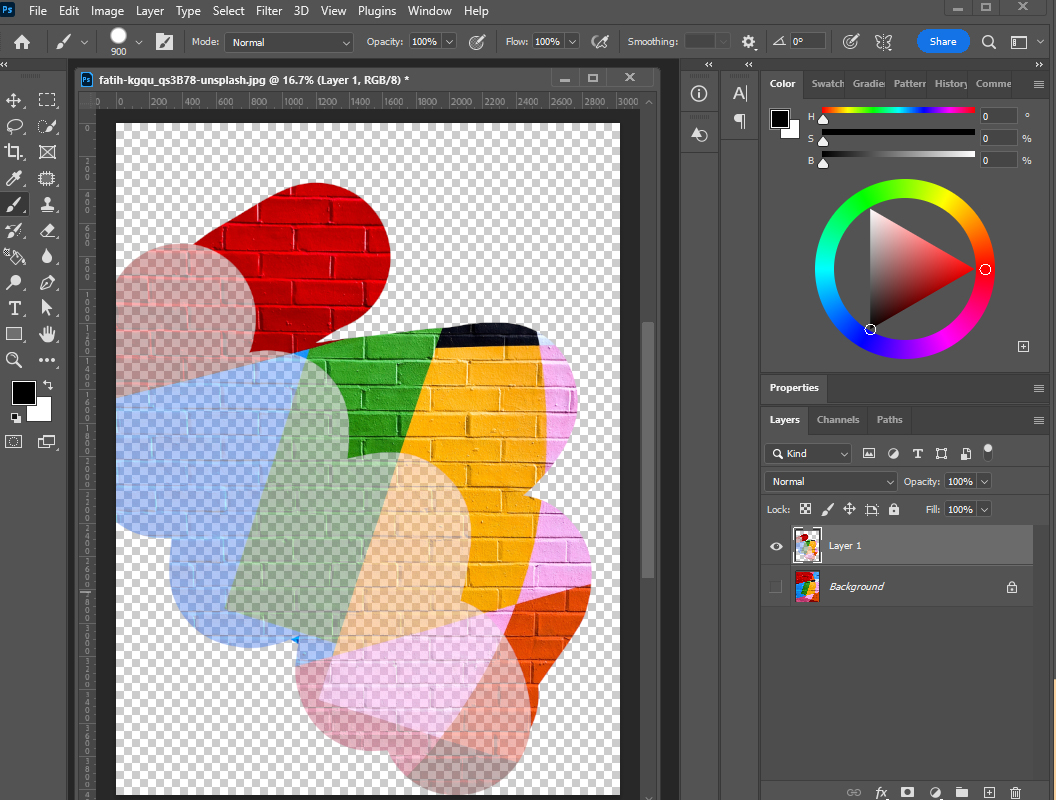The width and height of the screenshot is (1056, 800).
Task: Open the layer filter Kind dropdown
Action: point(808,454)
